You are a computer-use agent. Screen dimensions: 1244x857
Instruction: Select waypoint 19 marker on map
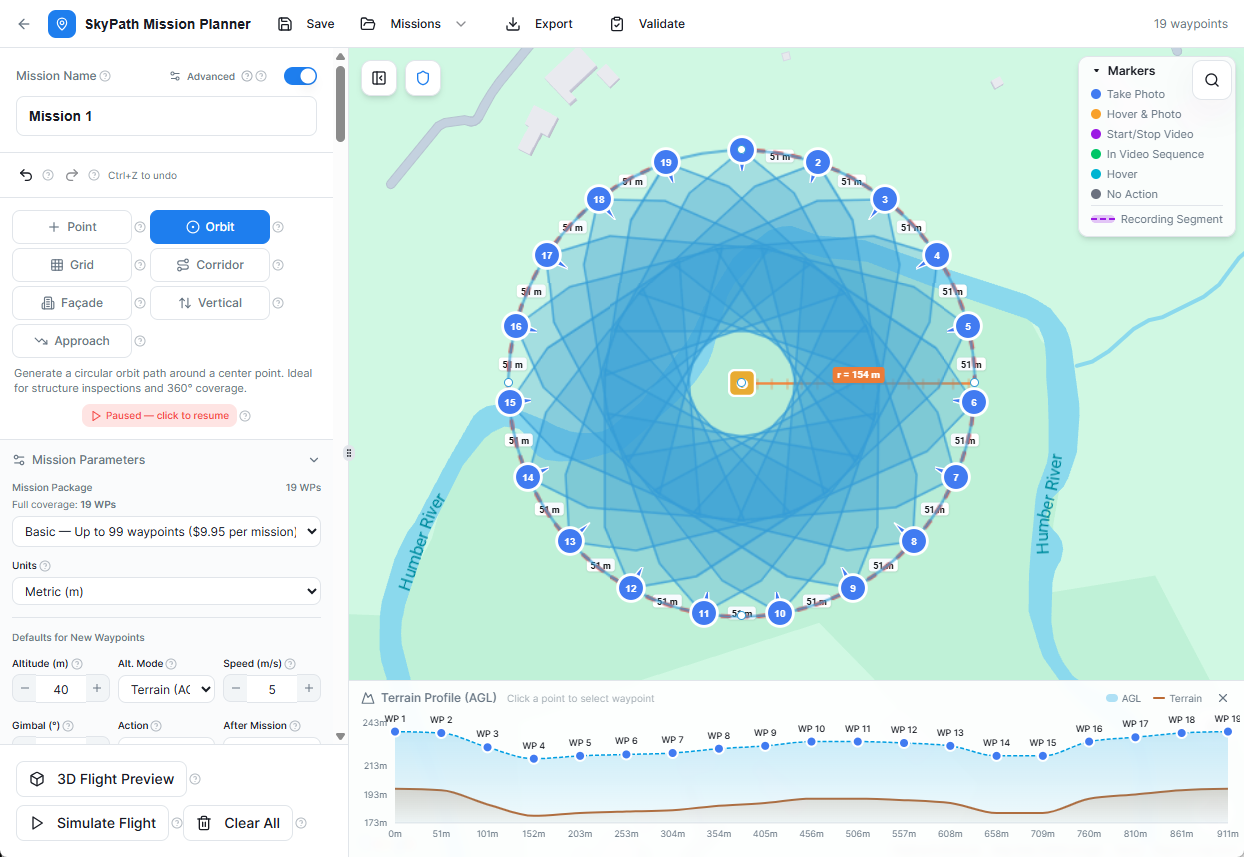point(666,162)
